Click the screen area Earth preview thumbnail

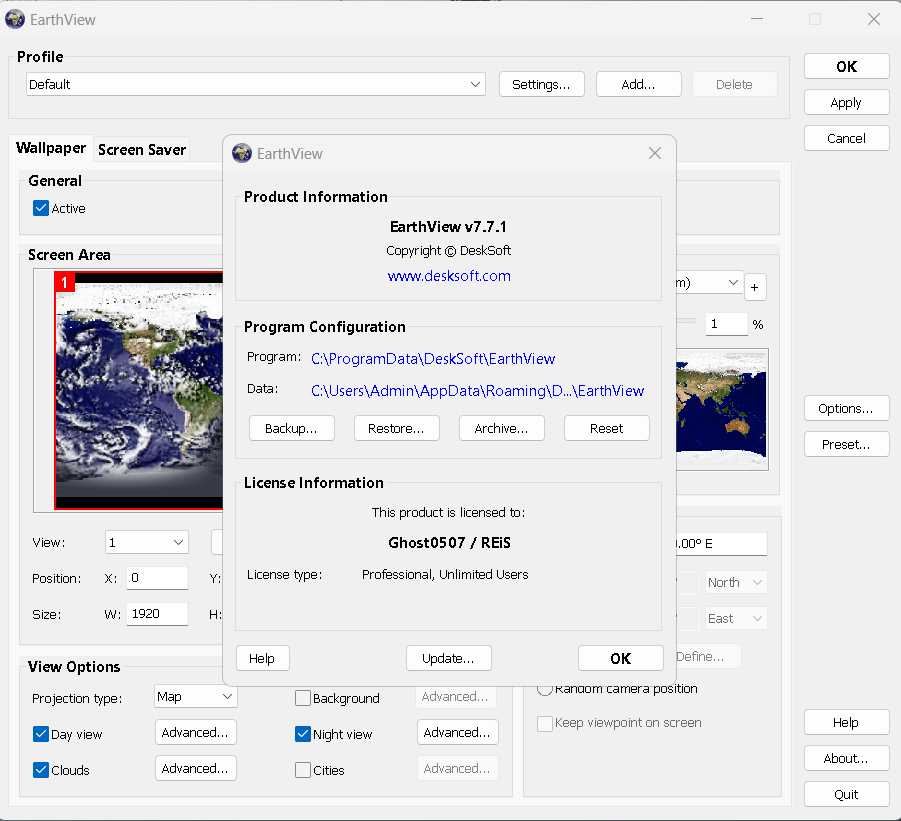[x=138, y=391]
